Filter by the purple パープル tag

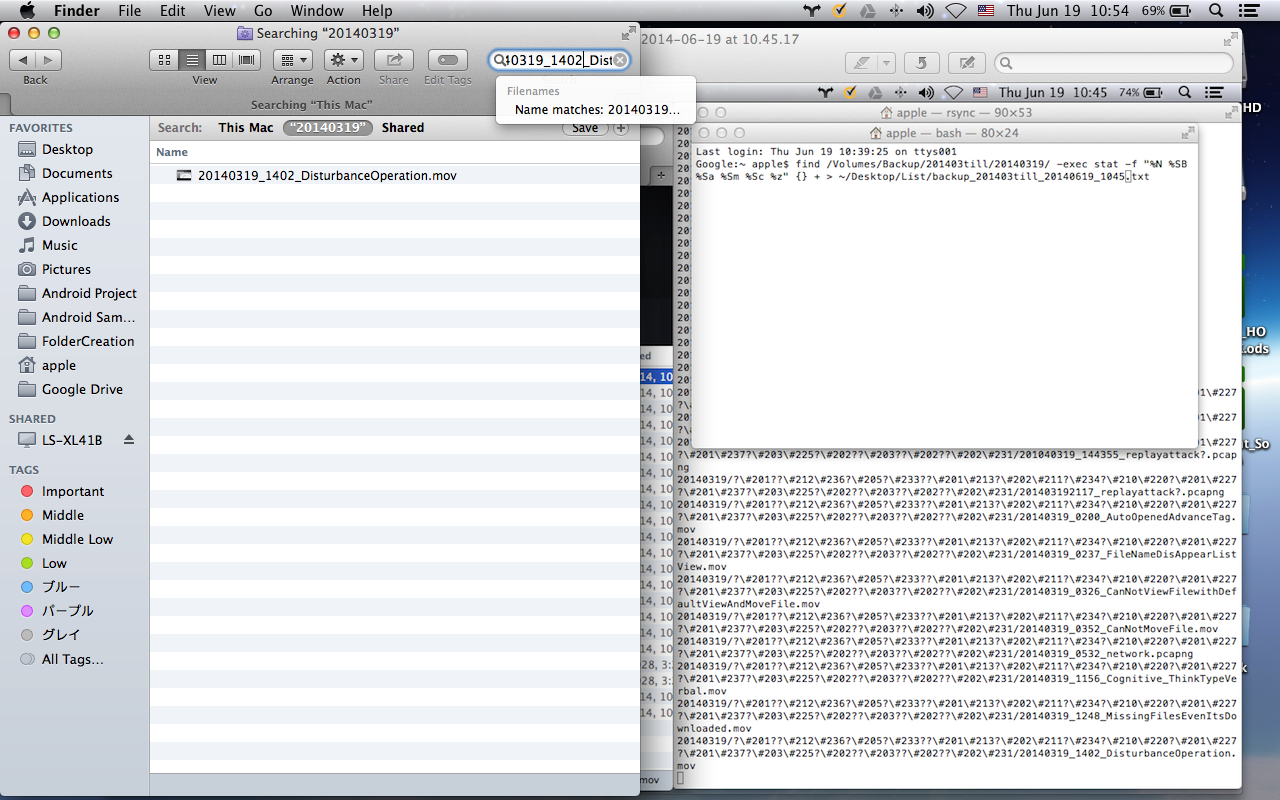point(68,611)
